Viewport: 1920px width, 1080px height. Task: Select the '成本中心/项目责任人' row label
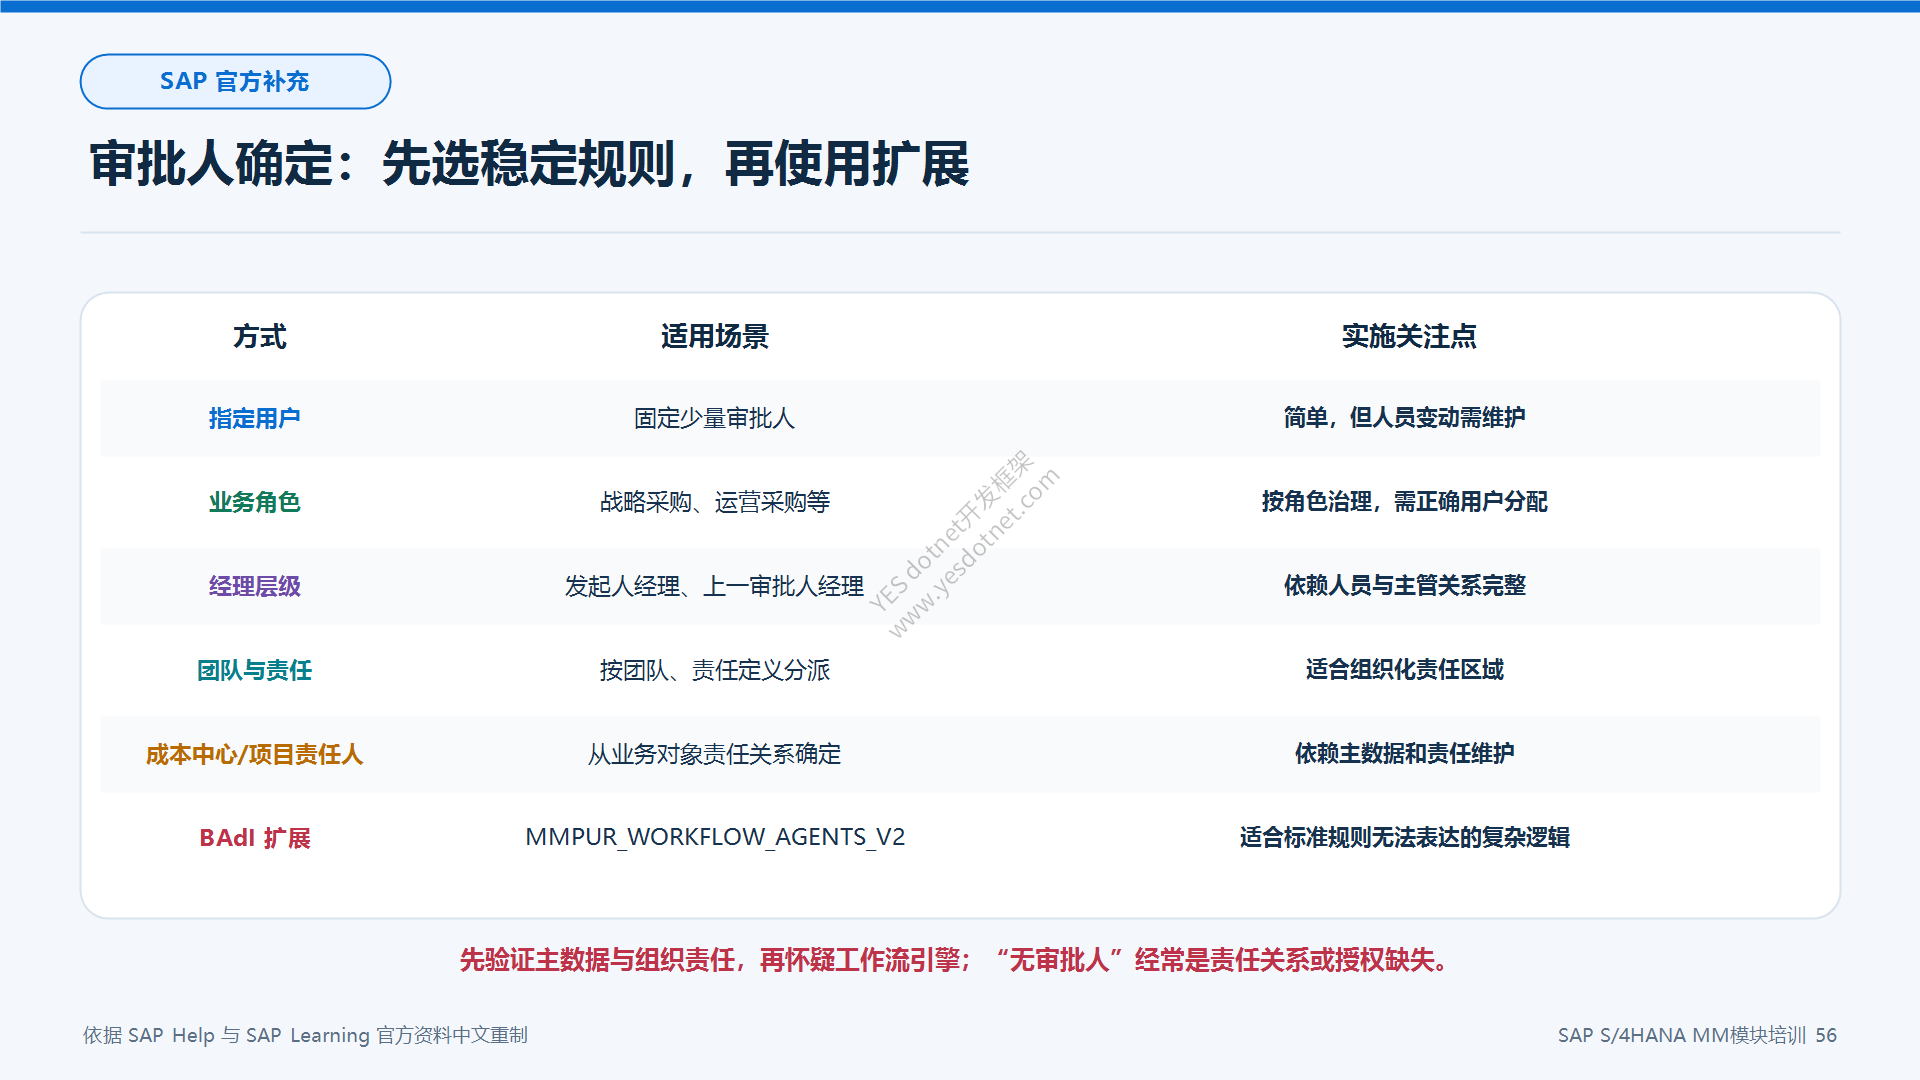[254, 754]
